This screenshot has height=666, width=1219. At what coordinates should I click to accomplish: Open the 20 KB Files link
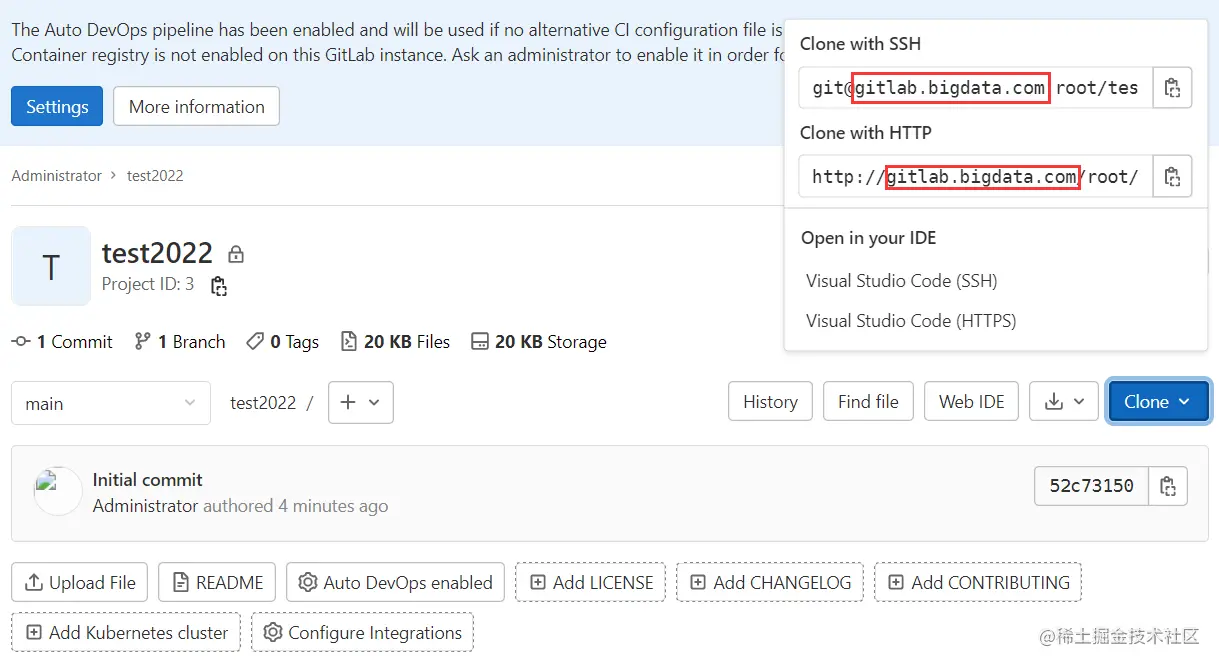[396, 342]
